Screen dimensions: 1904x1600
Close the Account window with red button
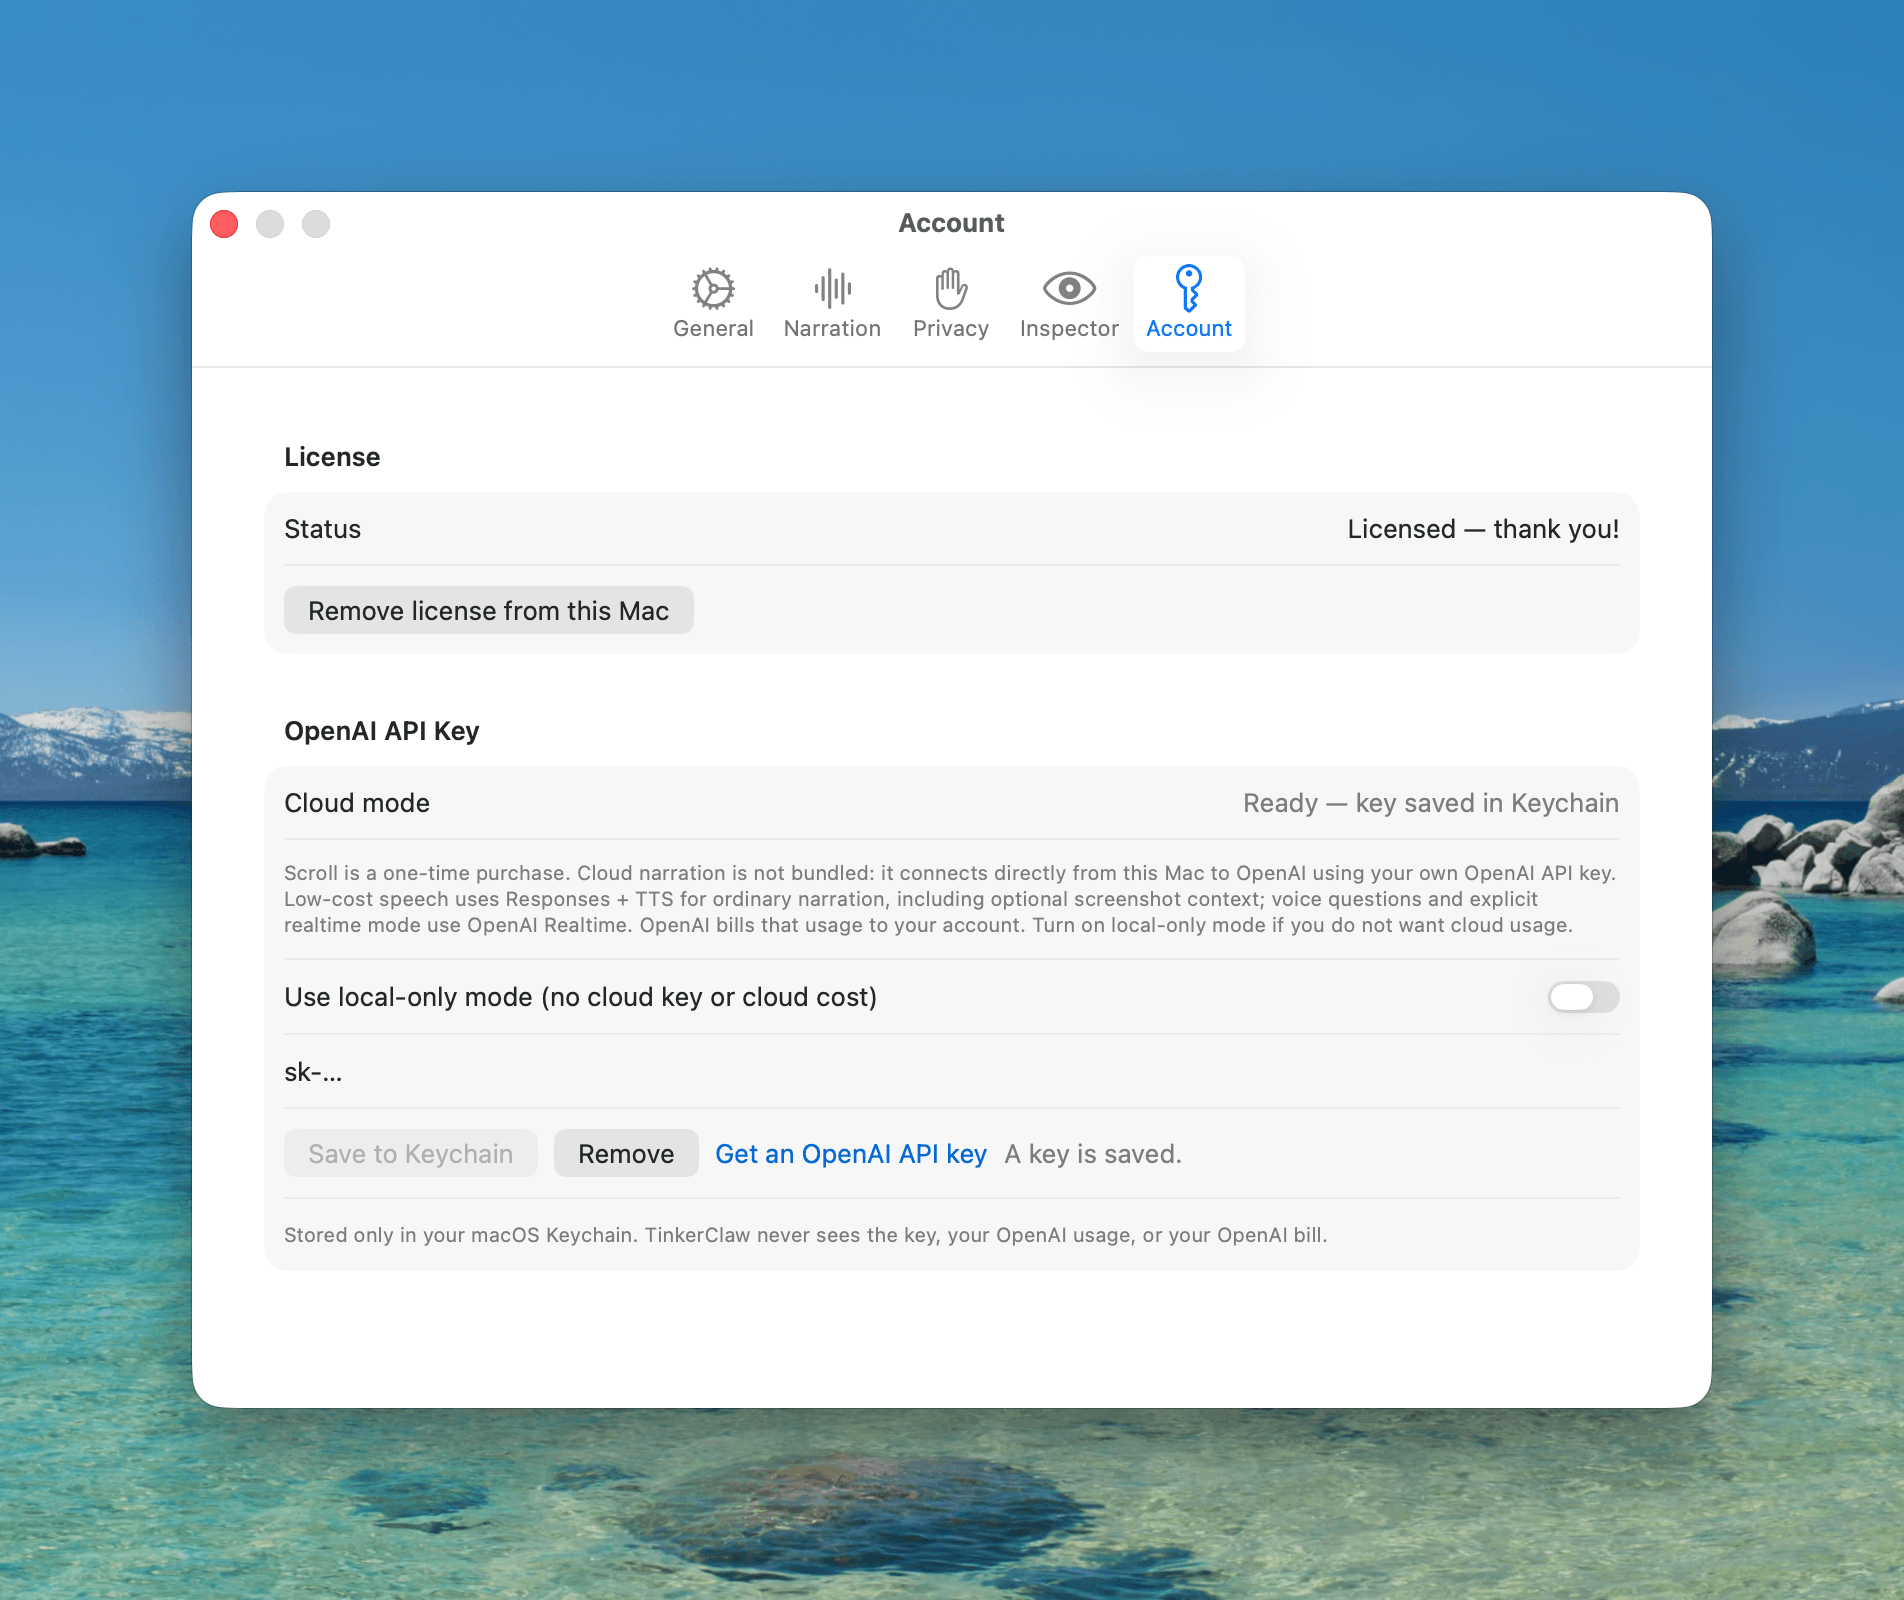(224, 224)
